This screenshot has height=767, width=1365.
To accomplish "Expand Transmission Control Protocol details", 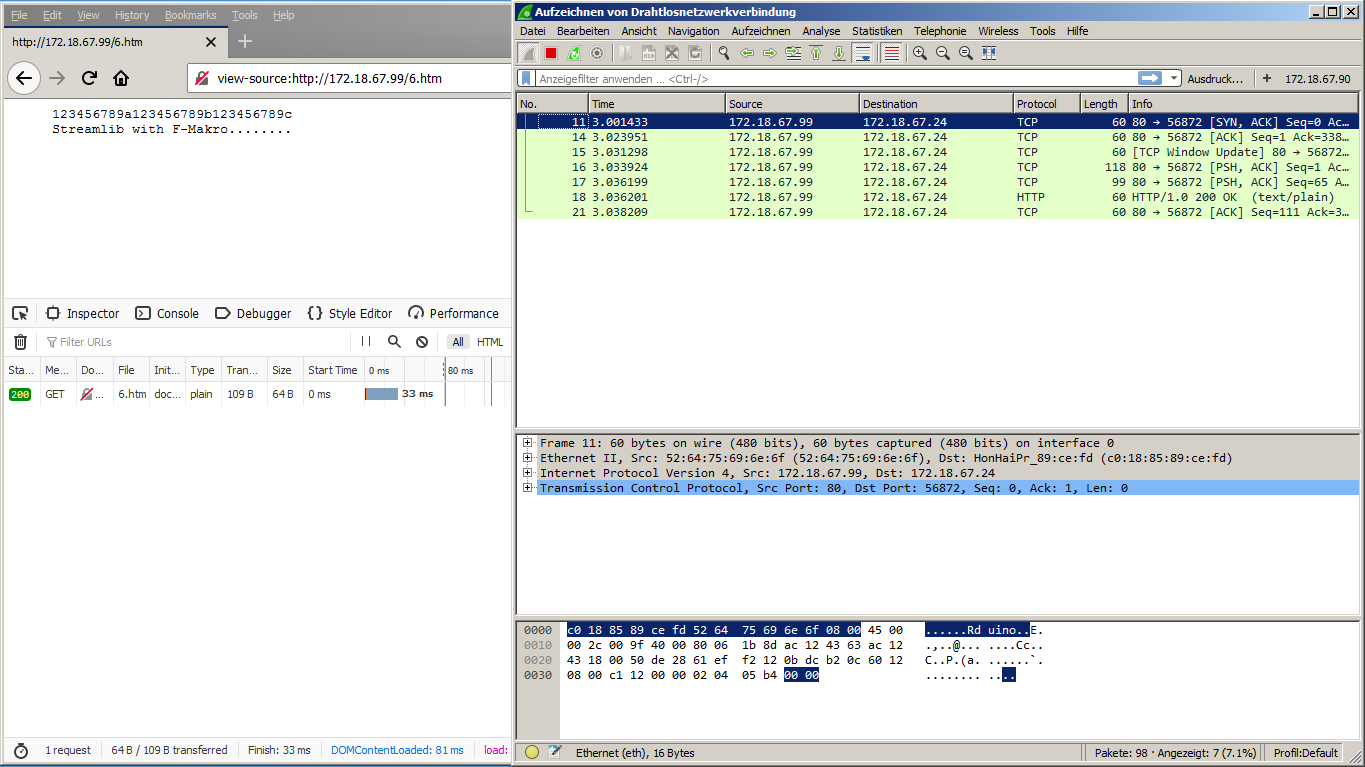I will tap(526, 488).
